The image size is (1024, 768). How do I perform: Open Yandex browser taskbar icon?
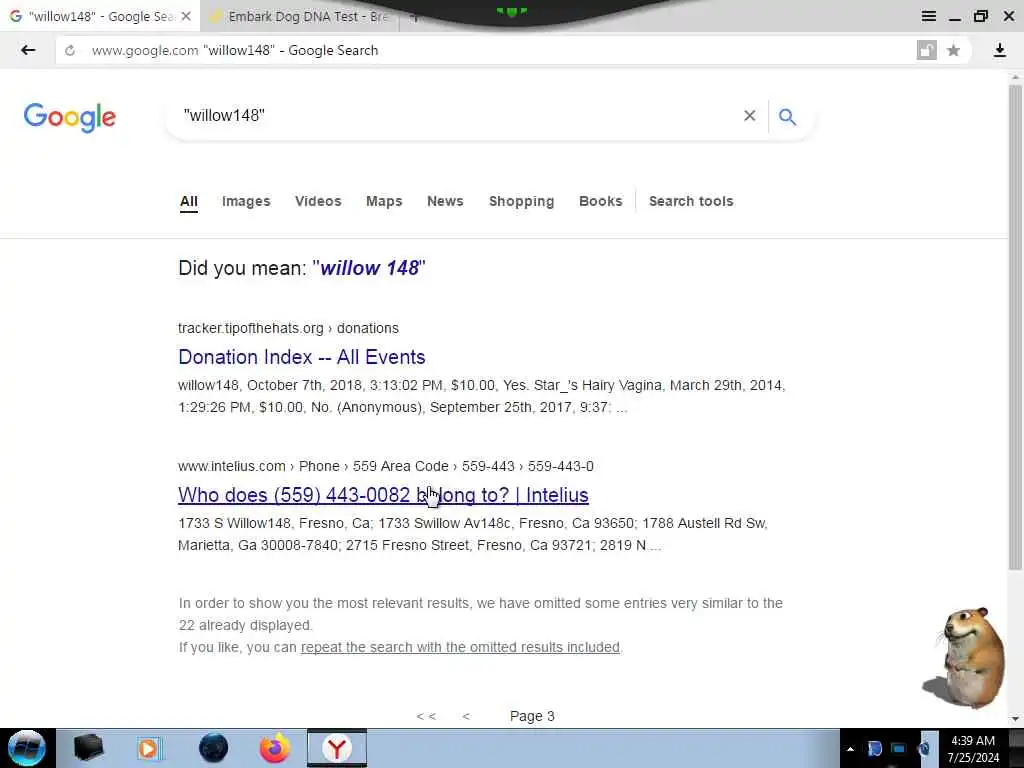(x=337, y=748)
